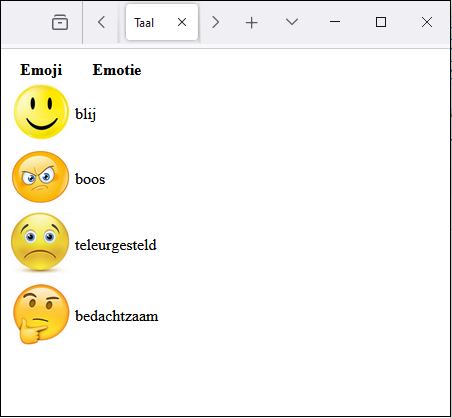Viewport: 452px width, 418px height.
Task: Click the yellow happy smiley emoji
Action: point(41,112)
